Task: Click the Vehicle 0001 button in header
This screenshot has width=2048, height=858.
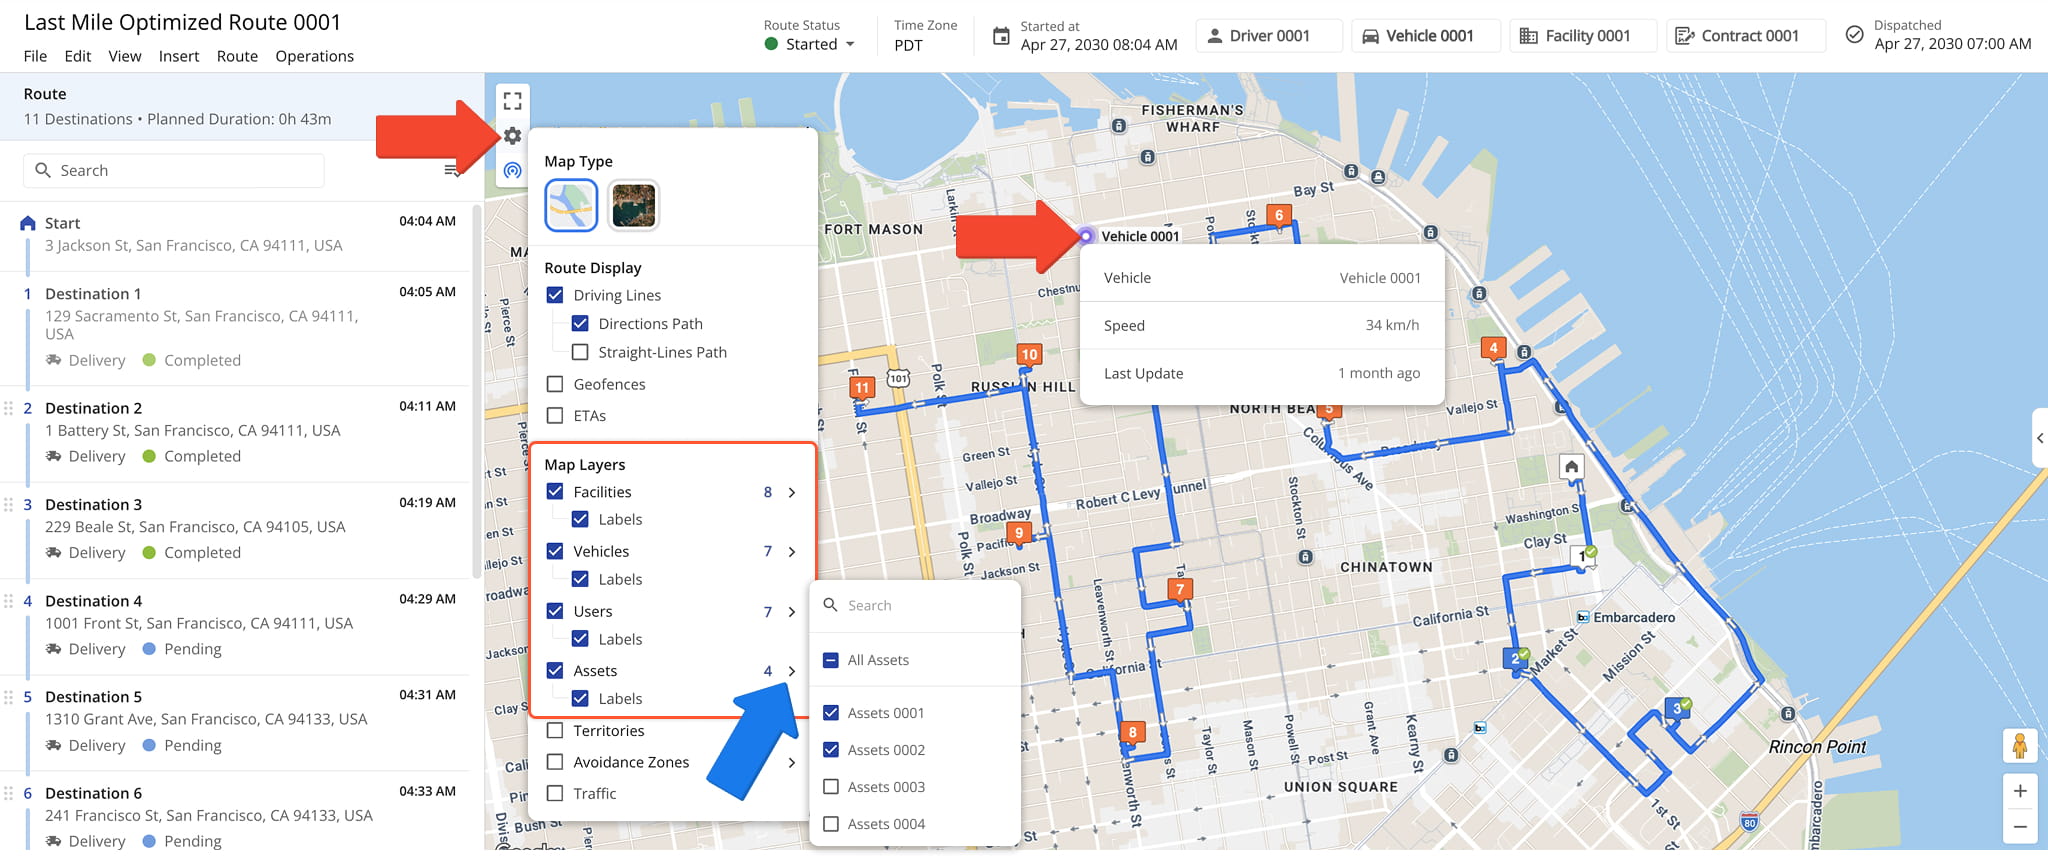Action: [1426, 36]
